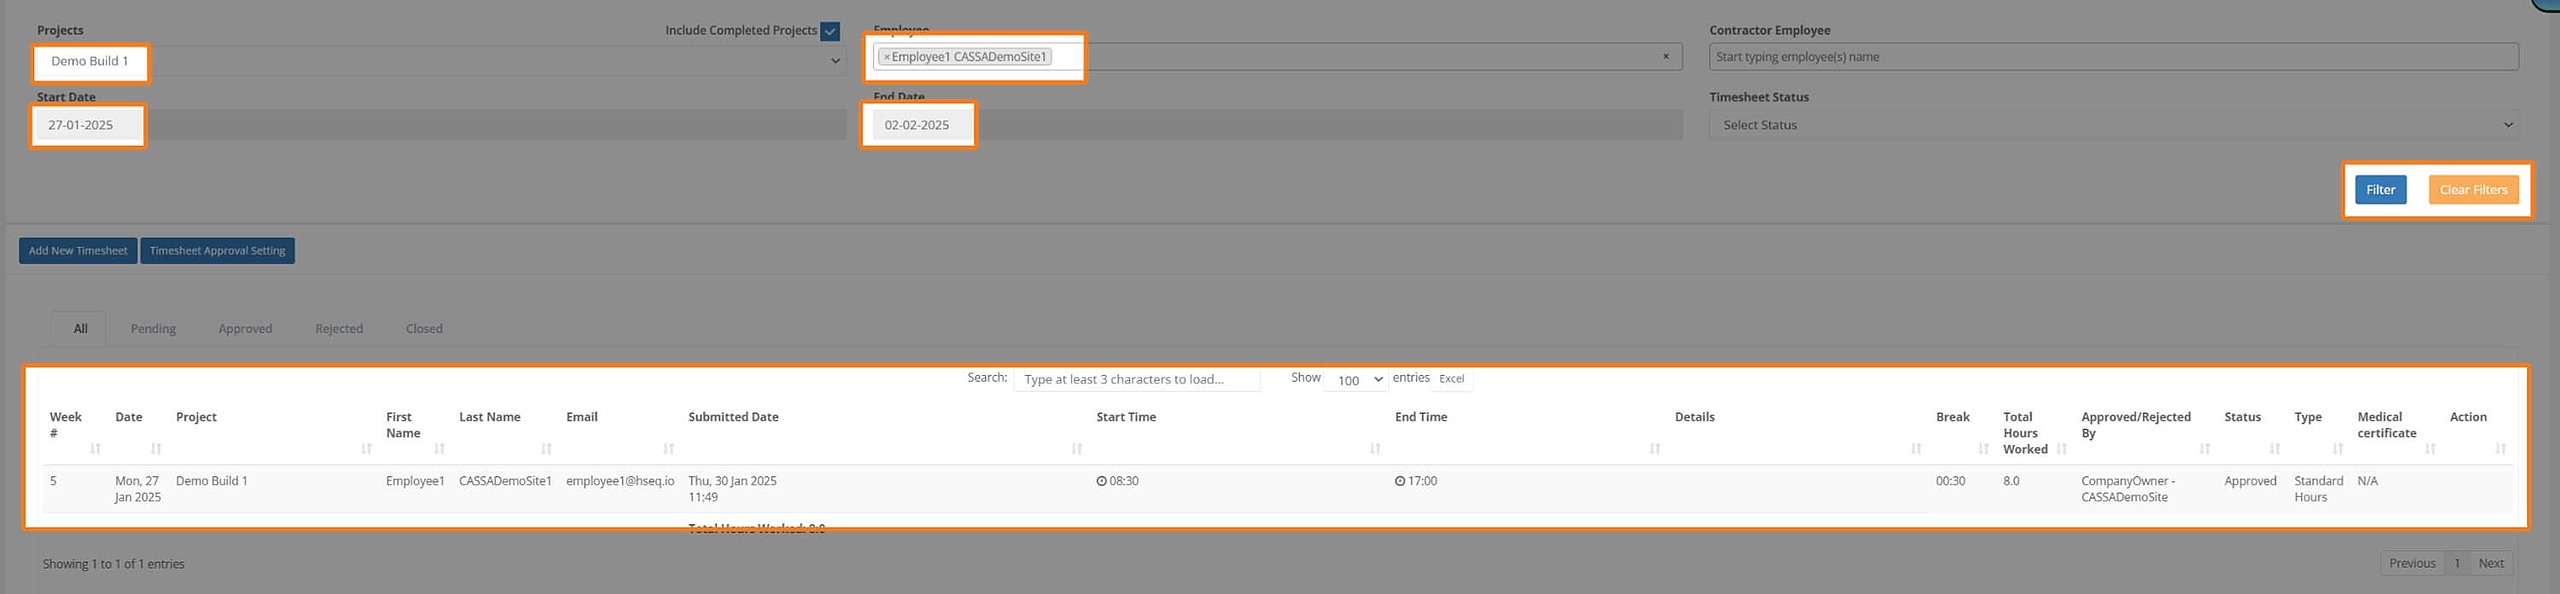Click the End Date field 02-02-2025

coord(1277,125)
